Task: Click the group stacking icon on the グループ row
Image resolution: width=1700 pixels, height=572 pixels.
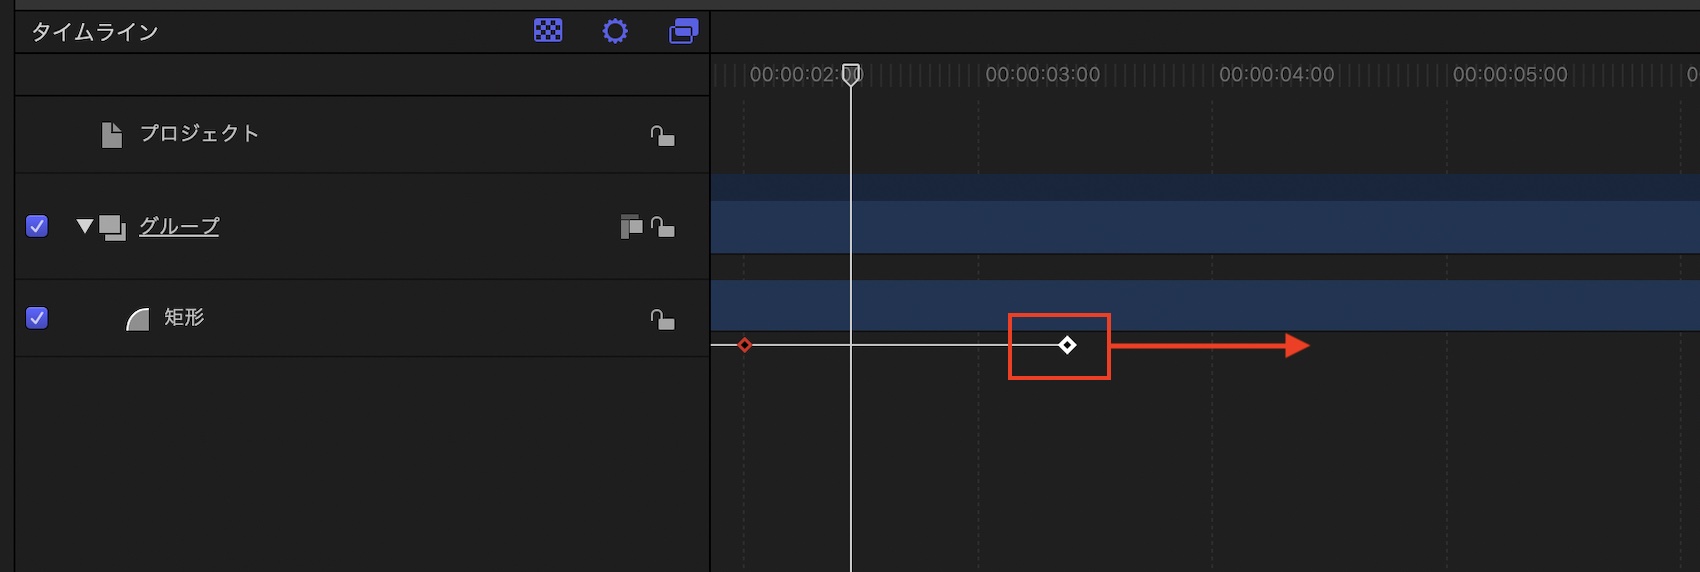Action: click(631, 227)
